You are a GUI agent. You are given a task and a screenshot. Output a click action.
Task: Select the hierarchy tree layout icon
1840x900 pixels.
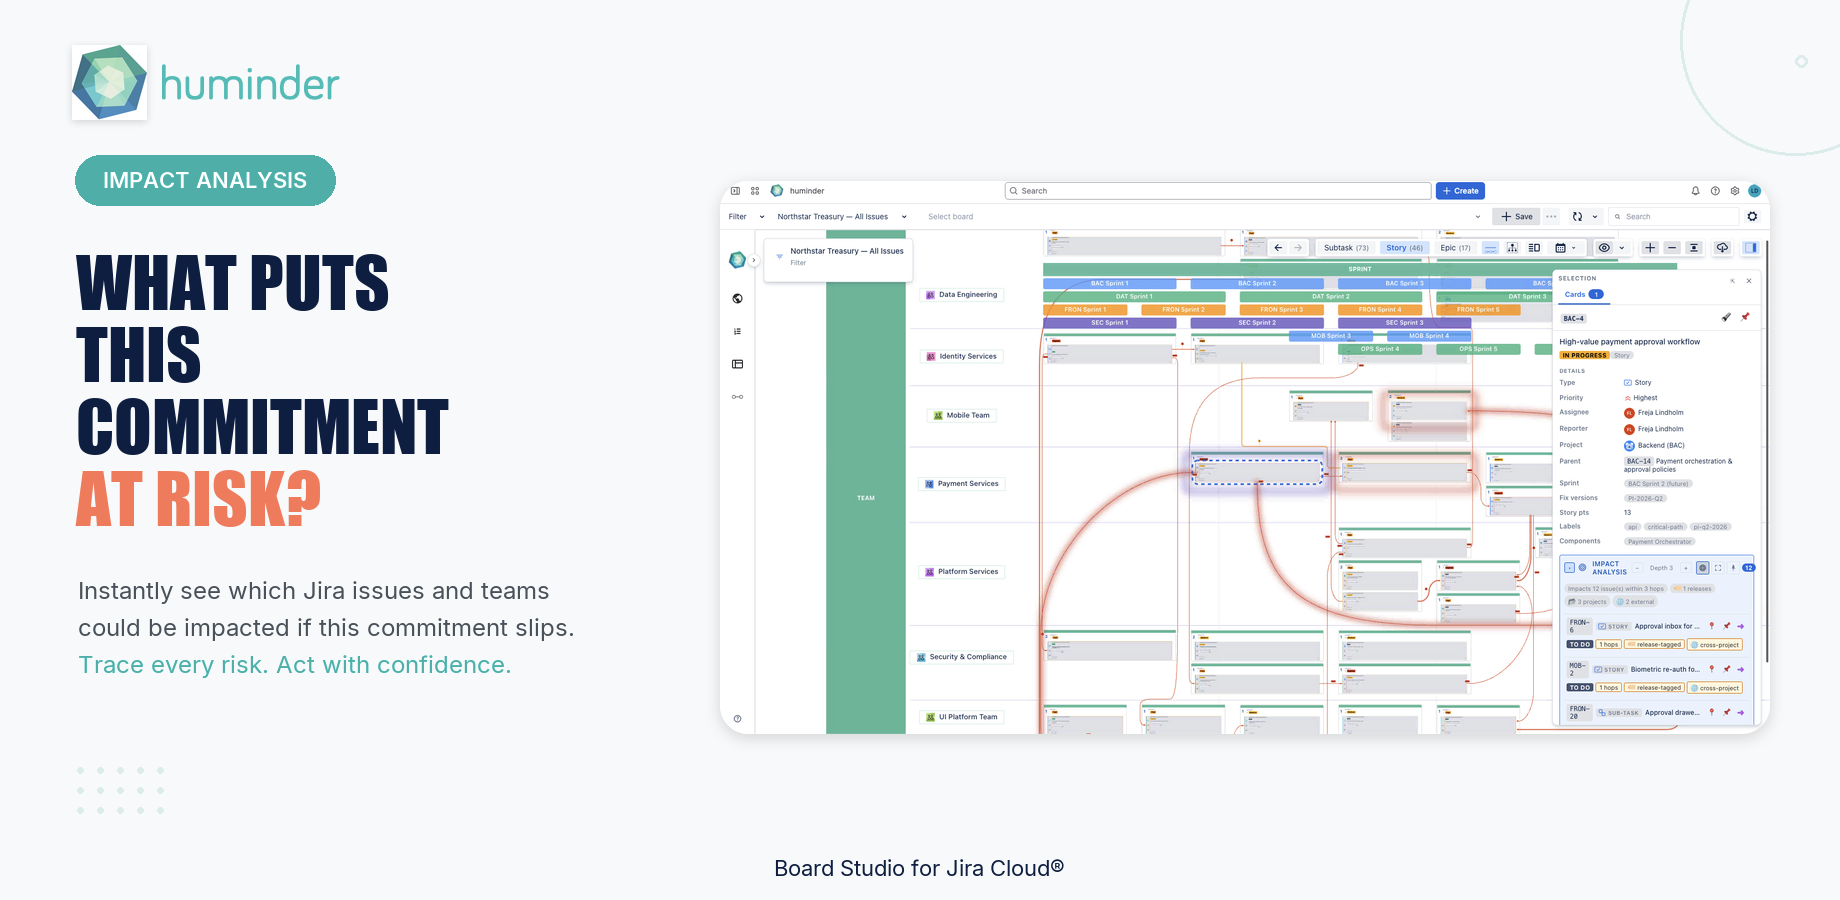click(1512, 248)
